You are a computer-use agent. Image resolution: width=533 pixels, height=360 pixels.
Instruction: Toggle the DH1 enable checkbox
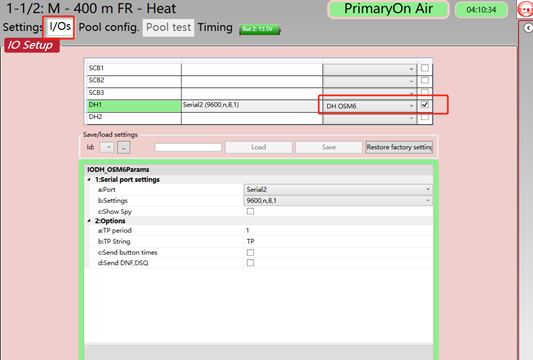tap(425, 105)
